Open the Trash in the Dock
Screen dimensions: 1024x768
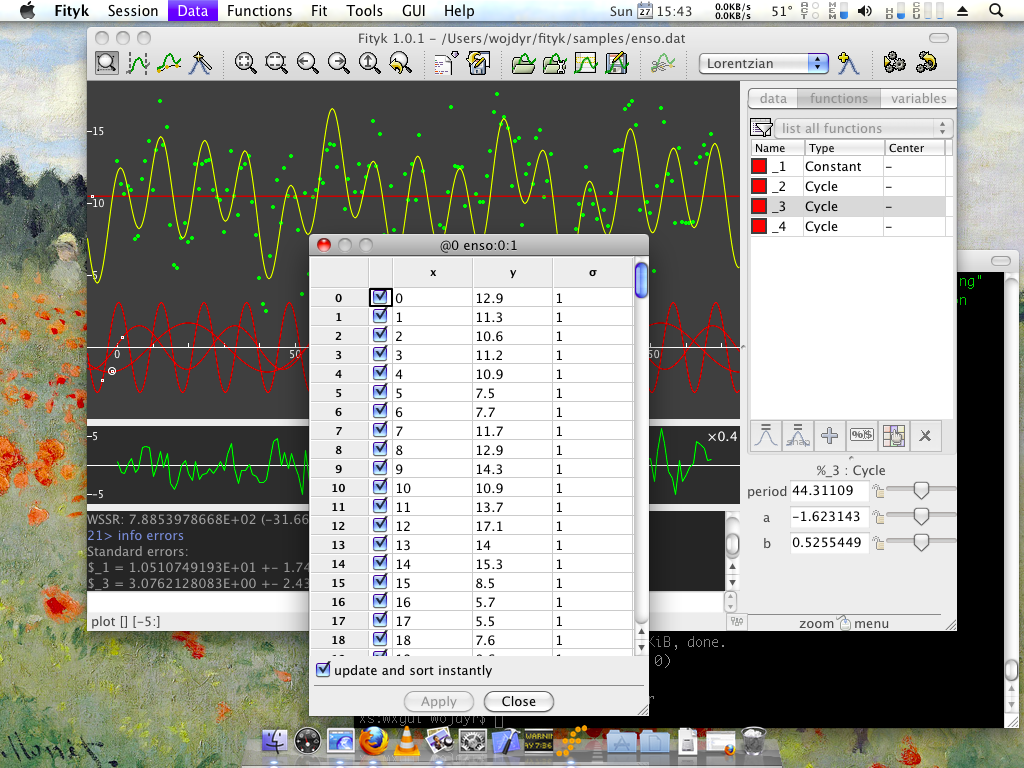[754, 741]
